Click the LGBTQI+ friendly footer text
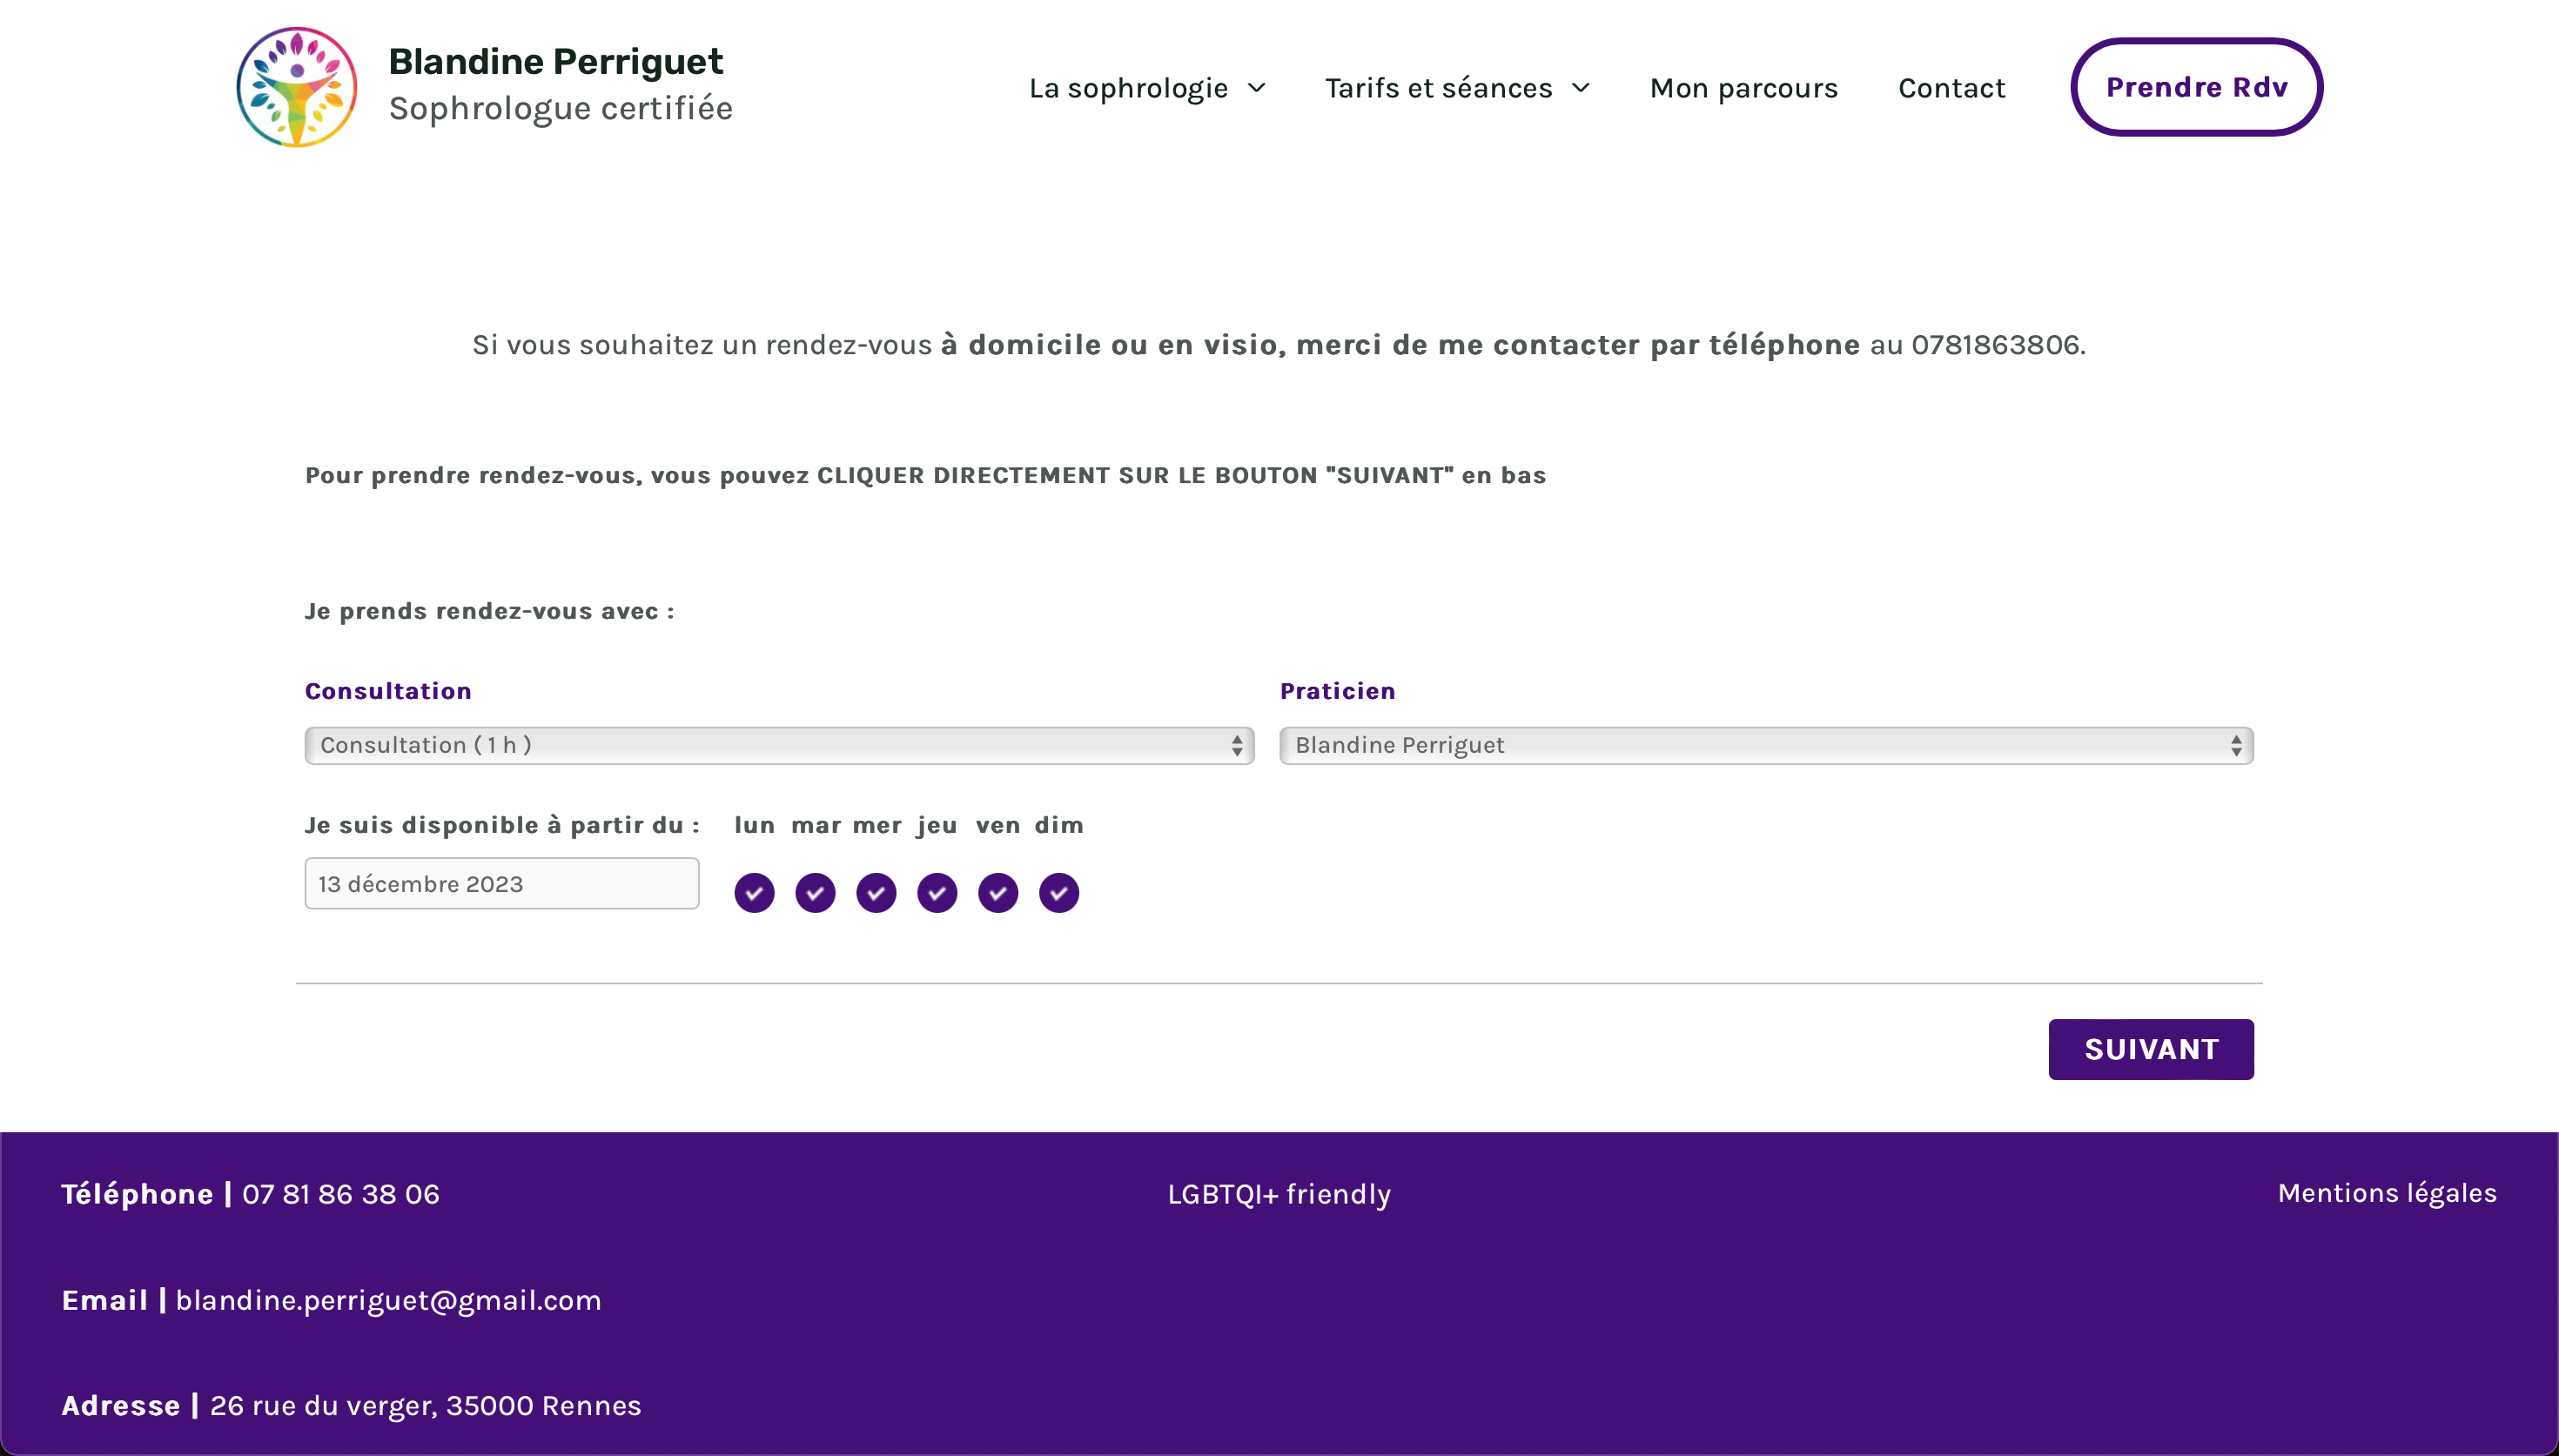The height and width of the screenshot is (1456, 2559). (x=1279, y=1194)
